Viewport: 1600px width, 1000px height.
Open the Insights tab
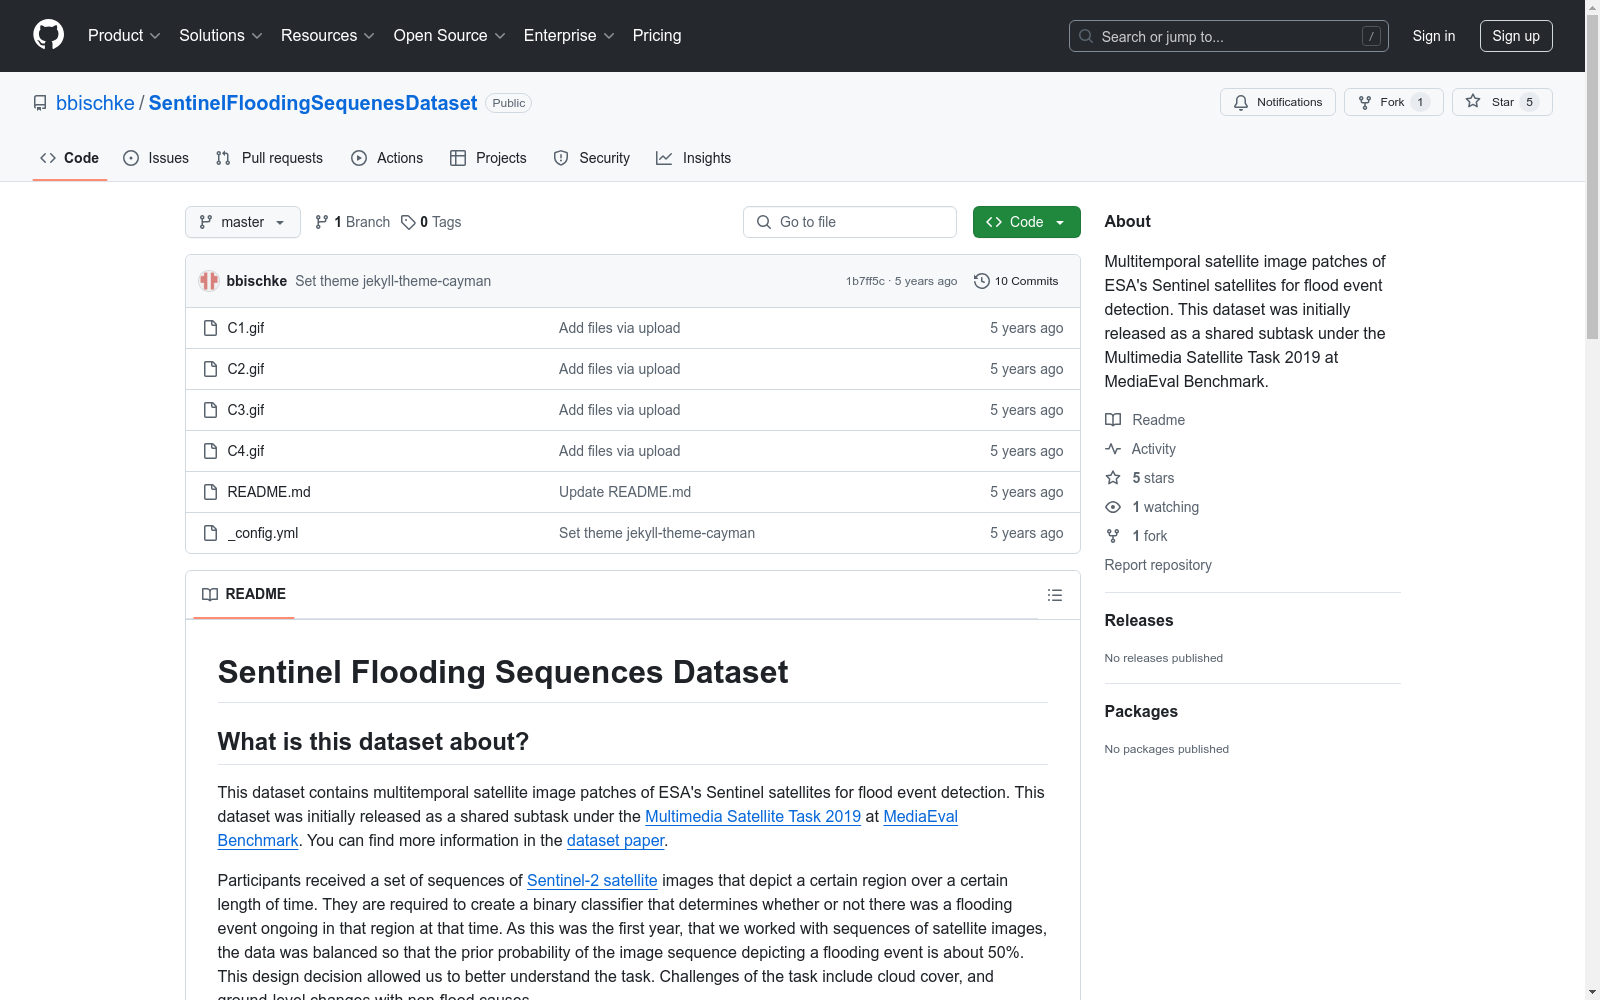tap(694, 158)
